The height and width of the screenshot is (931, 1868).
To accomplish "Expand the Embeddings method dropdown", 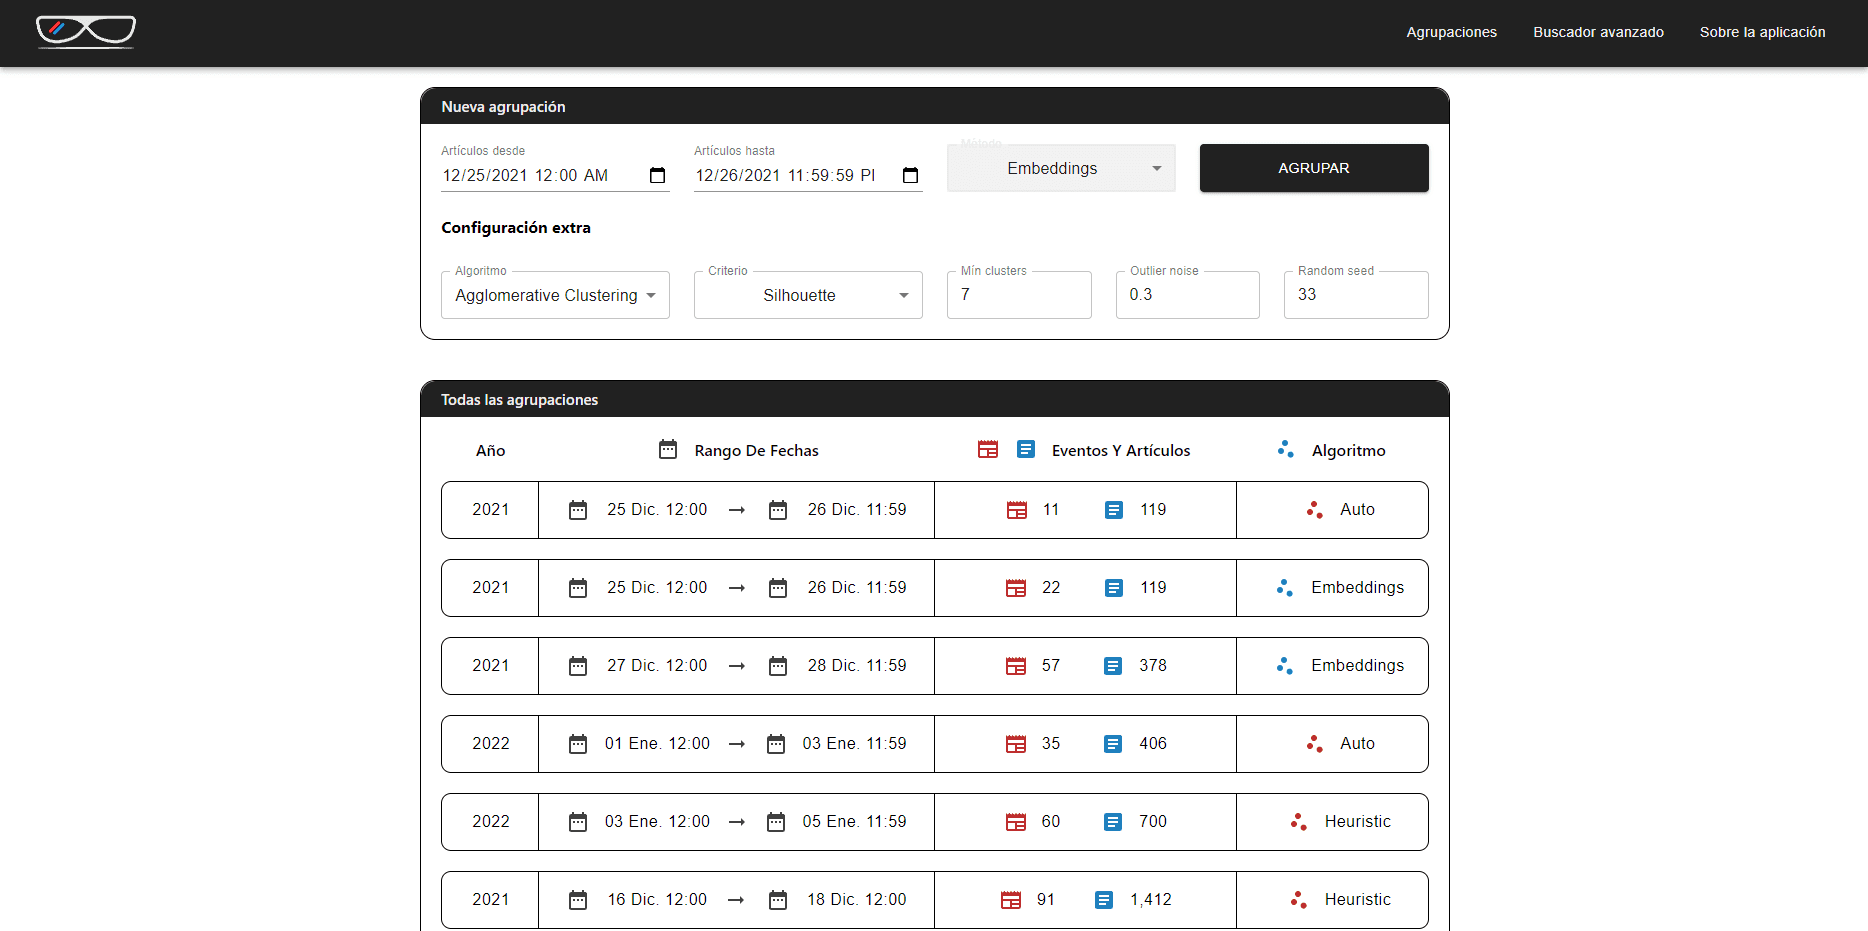I will point(1061,169).
